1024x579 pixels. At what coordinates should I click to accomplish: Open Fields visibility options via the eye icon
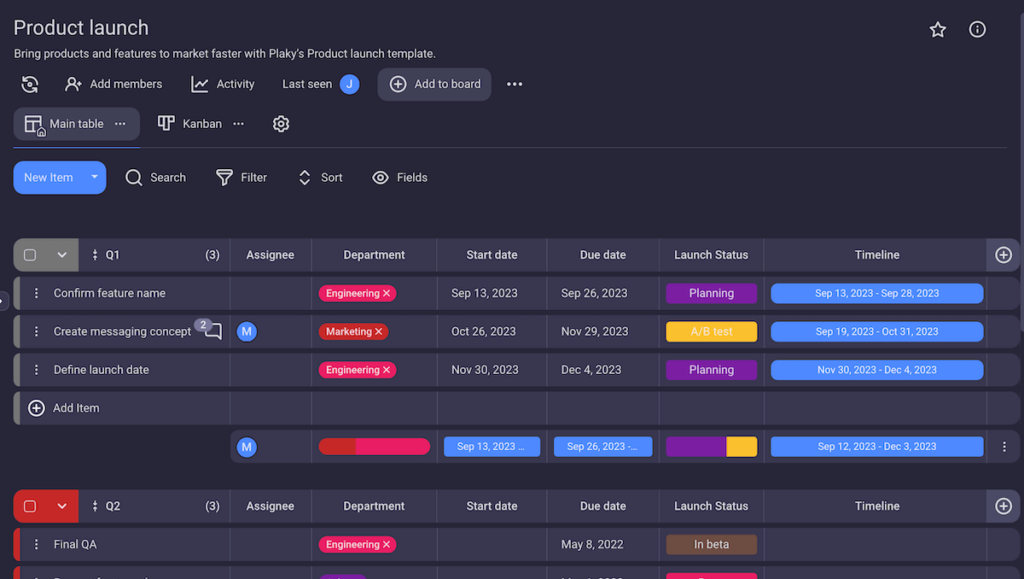click(380, 177)
